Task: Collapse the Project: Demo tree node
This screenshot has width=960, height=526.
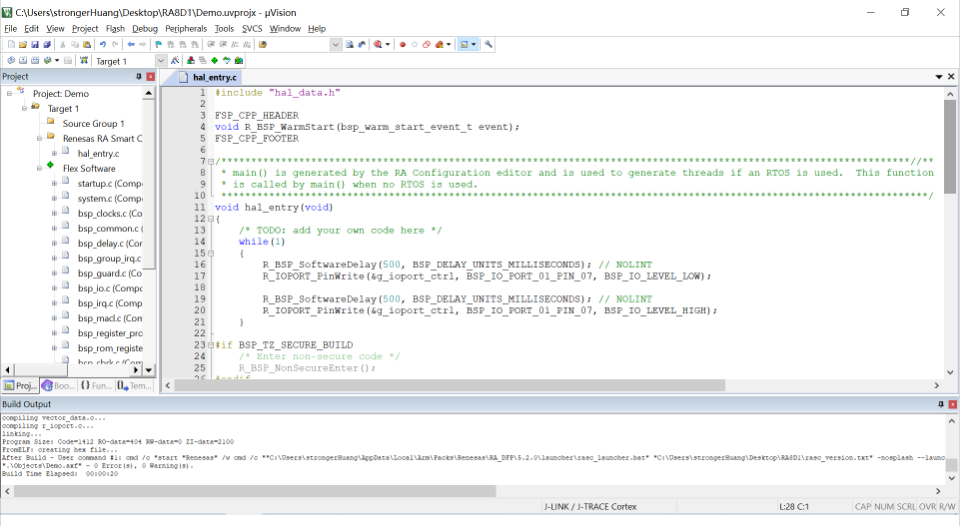Action: point(9,93)
